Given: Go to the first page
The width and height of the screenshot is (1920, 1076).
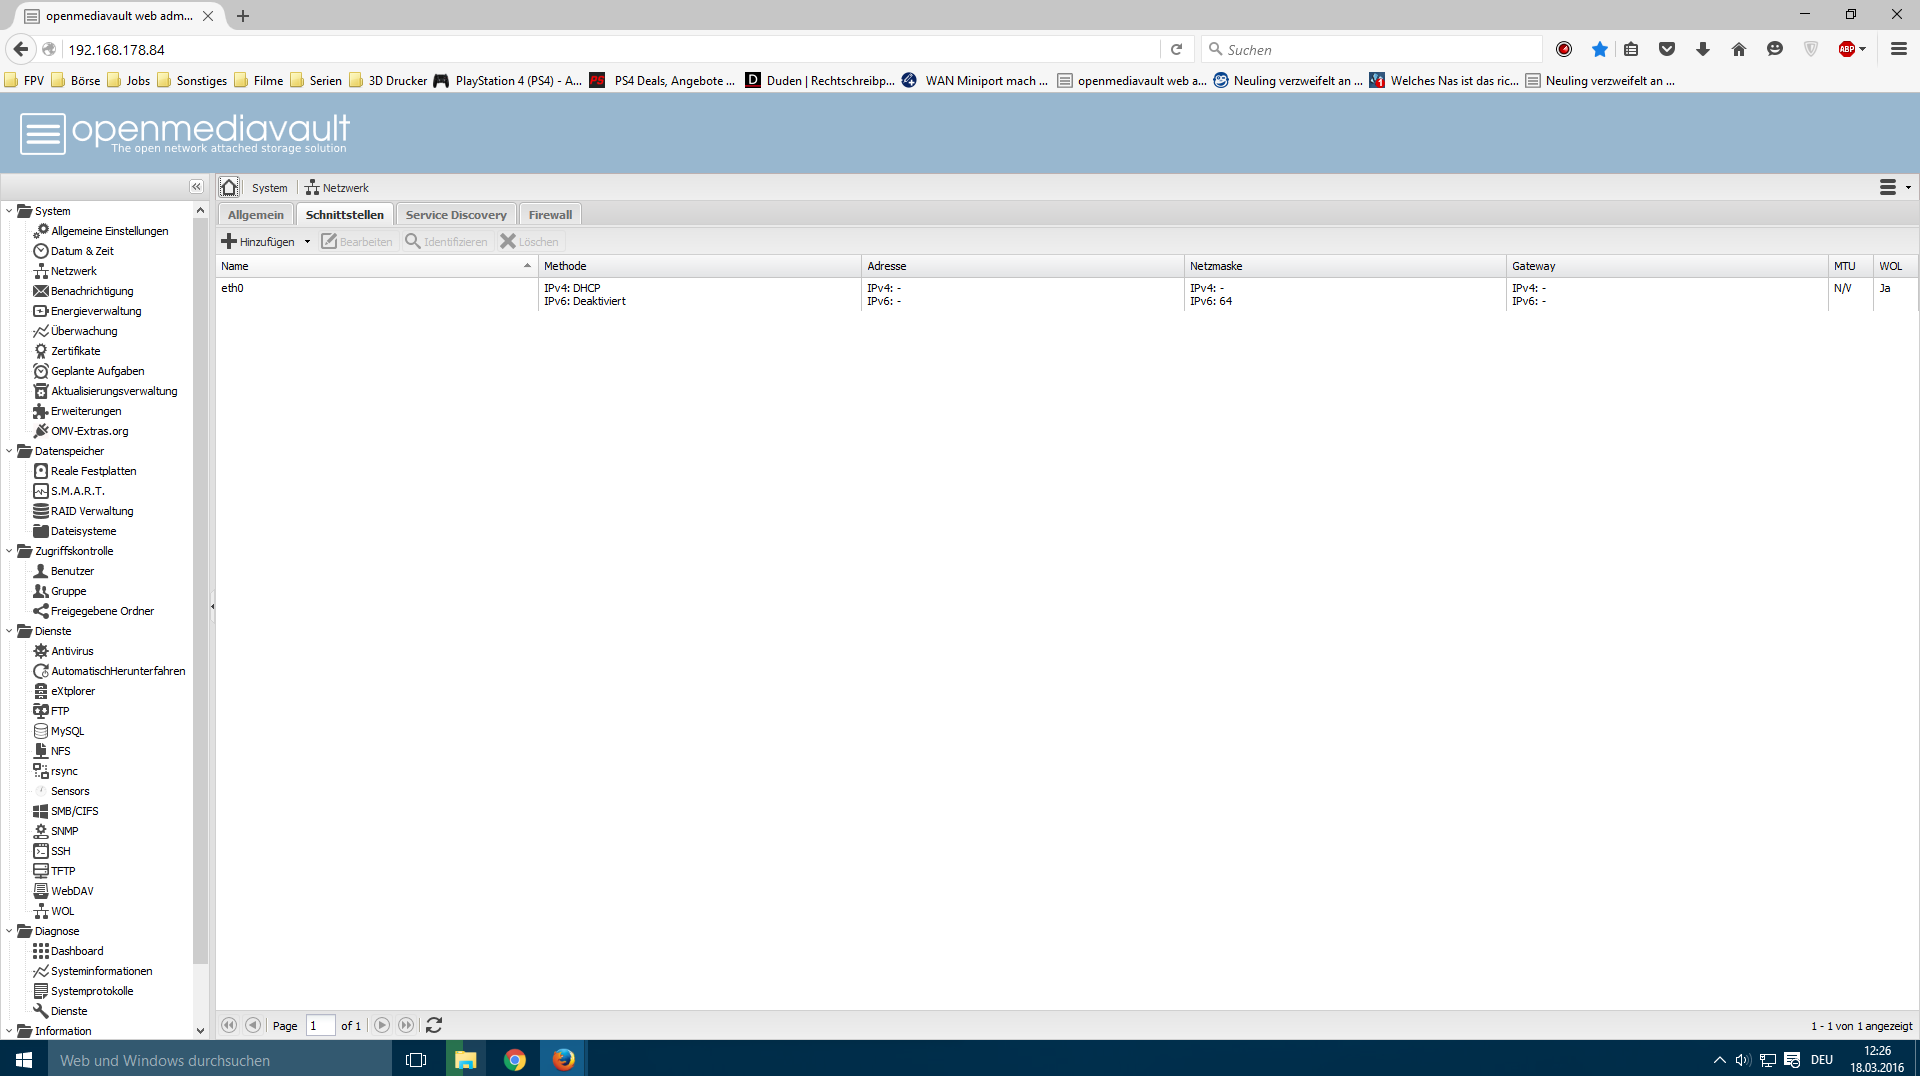Looking at the screenshot, I should coord(229,1025).
